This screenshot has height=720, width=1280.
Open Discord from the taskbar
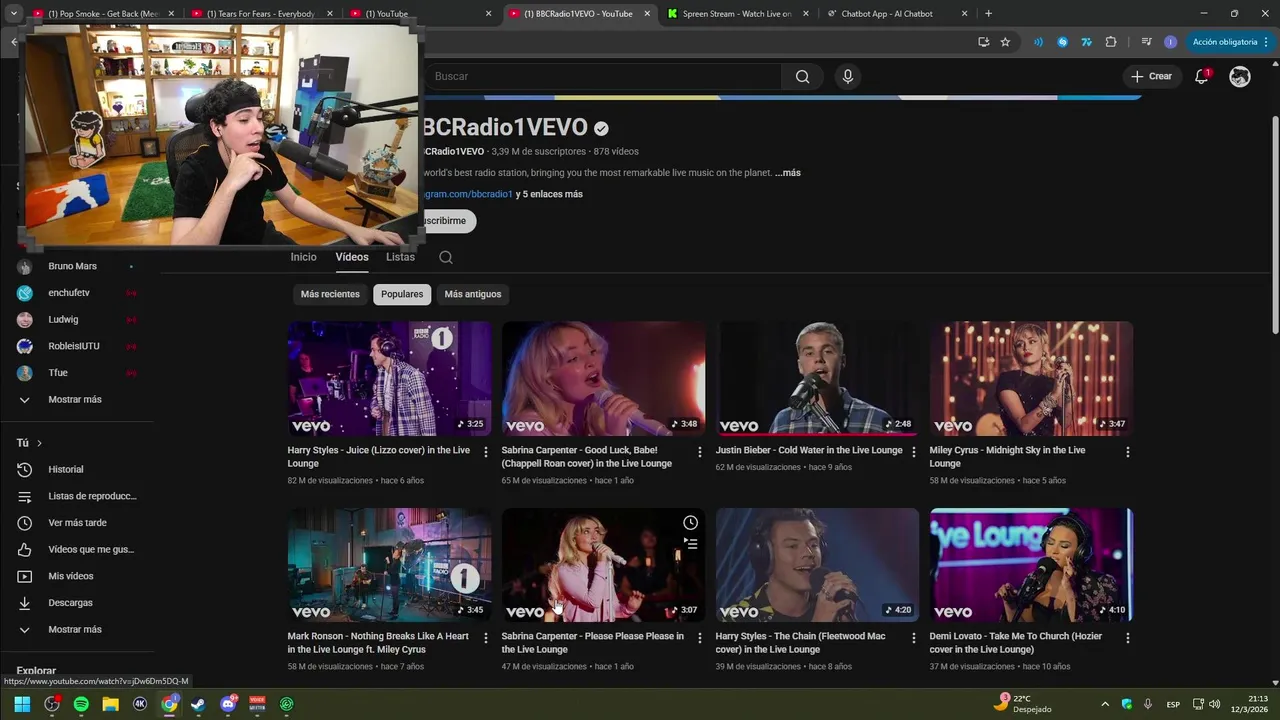click(x=228, y=704)
